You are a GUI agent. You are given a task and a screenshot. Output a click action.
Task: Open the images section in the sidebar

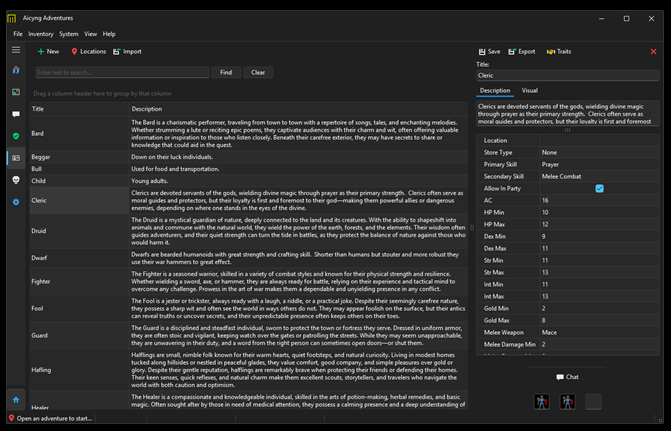pos(15,92)
